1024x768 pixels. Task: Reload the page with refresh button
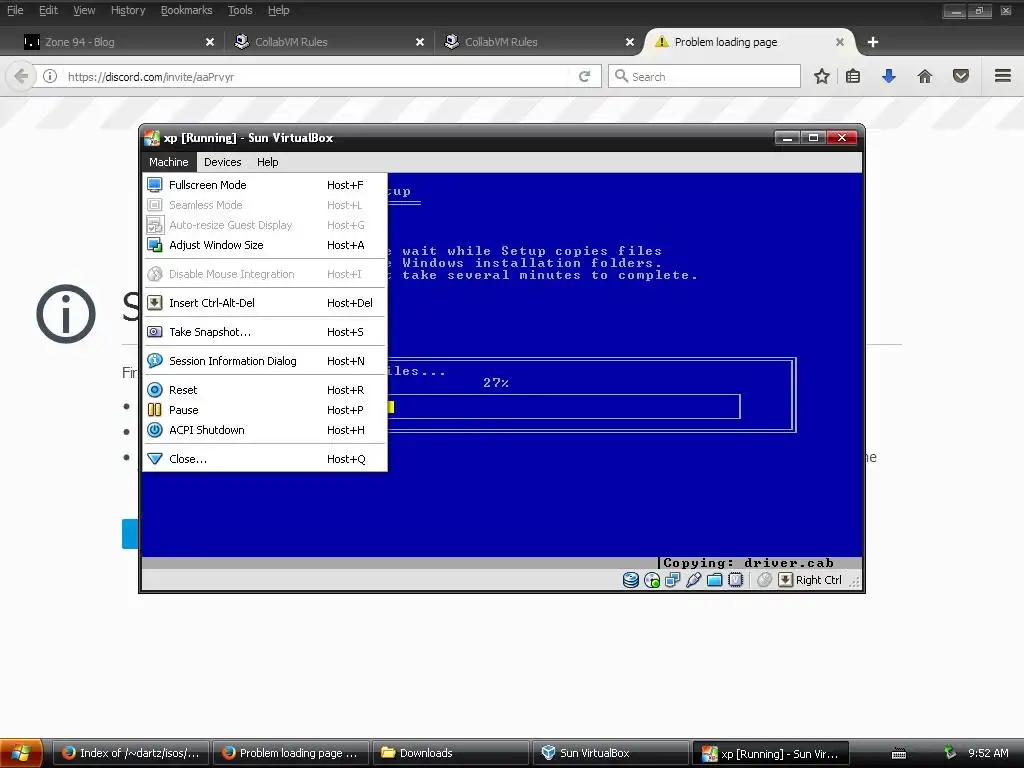[584, 76]
